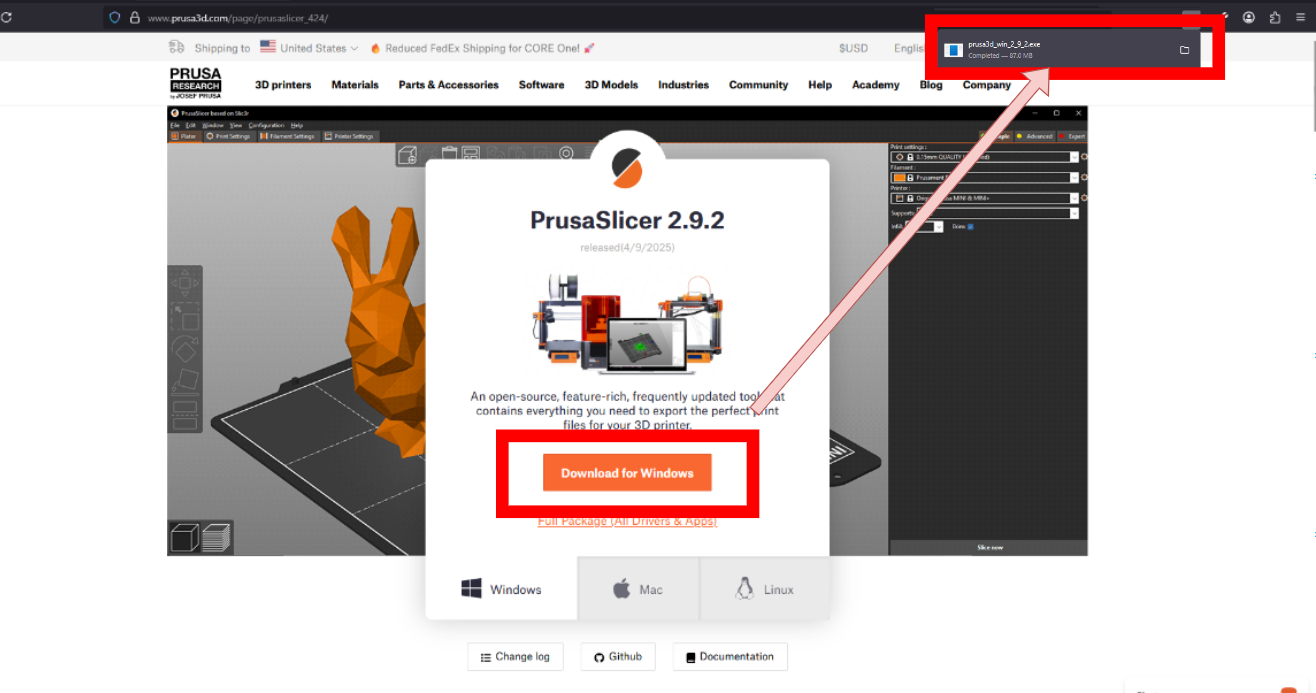Screen dimensions: 1316x693
Task: Click the Download for Windows button
Action: pos(627,473)
